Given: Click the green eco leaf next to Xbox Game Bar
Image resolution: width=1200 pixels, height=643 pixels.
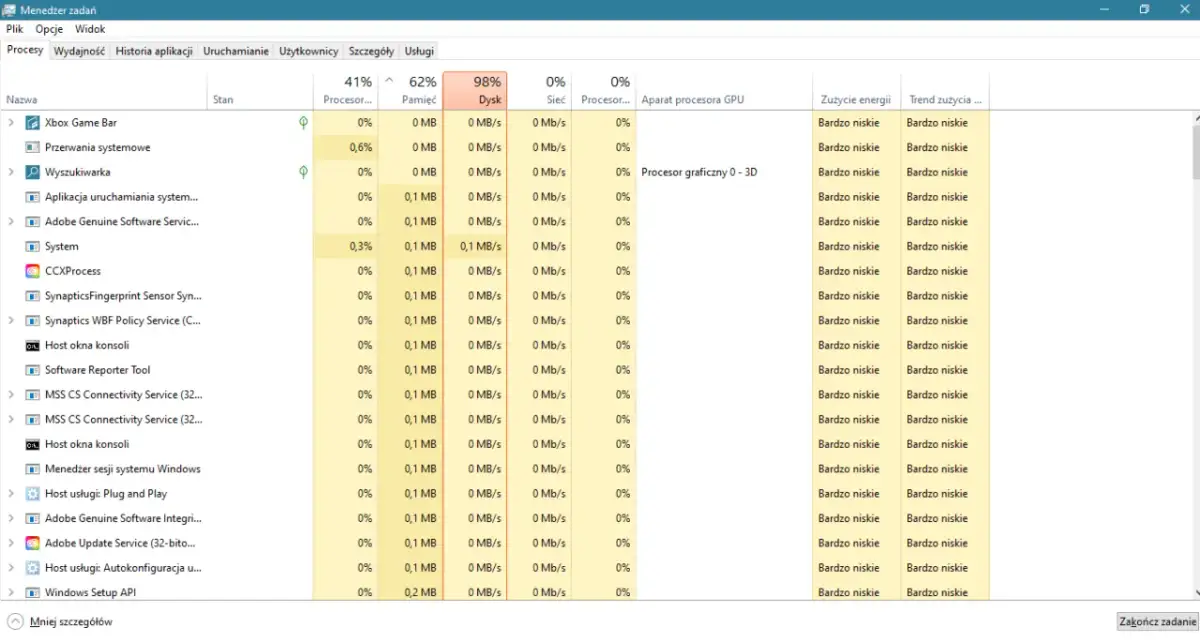Looking at the screenshot, I should [302, 122].
